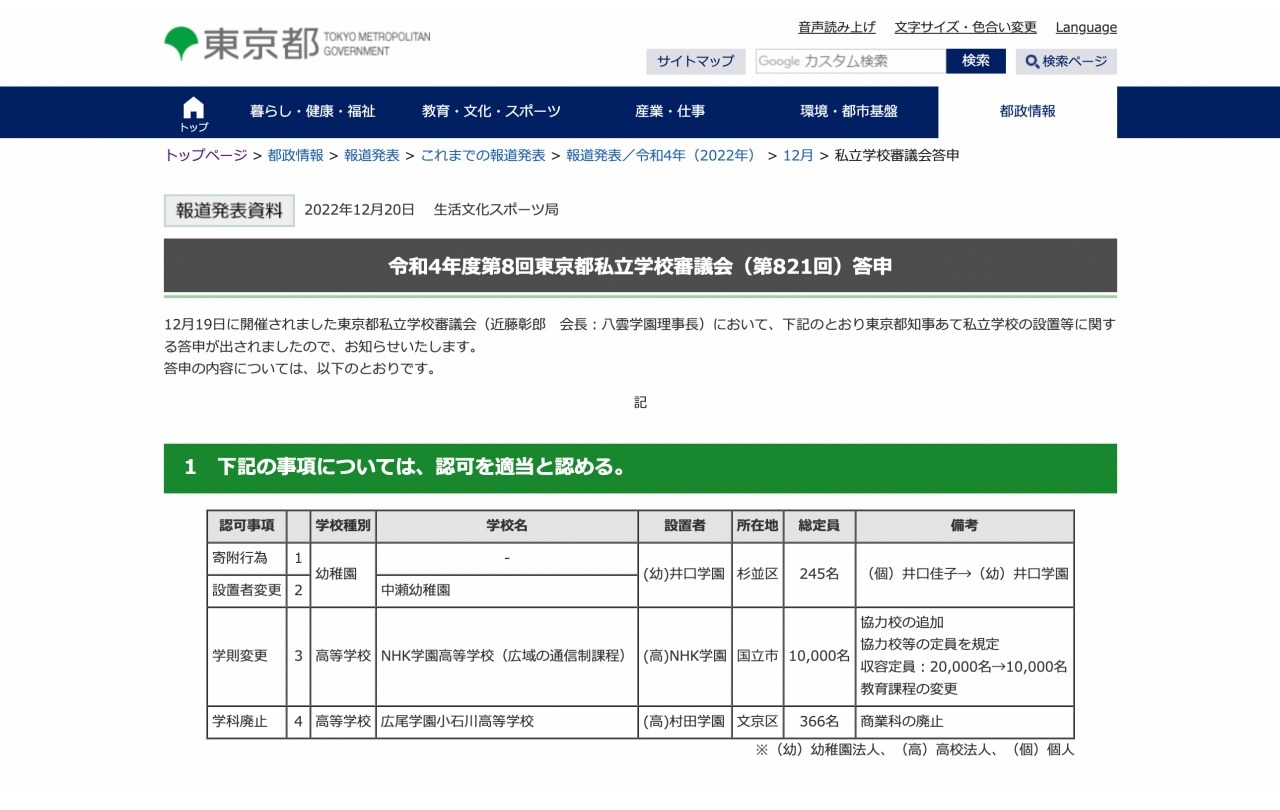Click the 総定員 column header

(819, 526)
